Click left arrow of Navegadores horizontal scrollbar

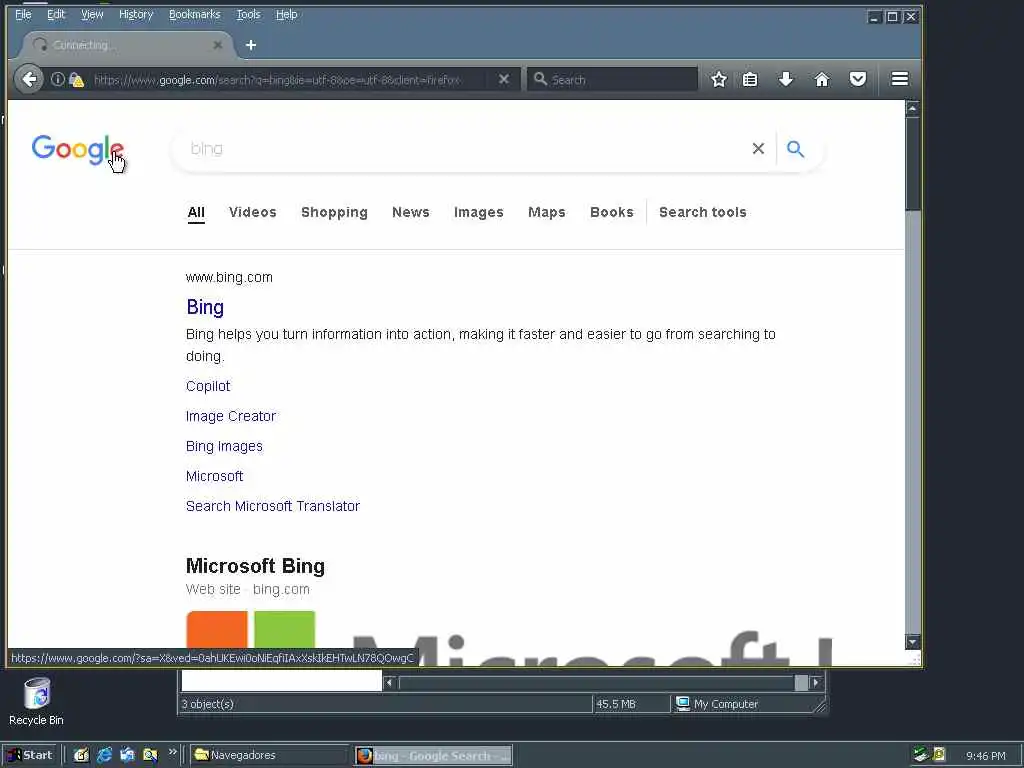pyautogui.click(x=389, y=682)
